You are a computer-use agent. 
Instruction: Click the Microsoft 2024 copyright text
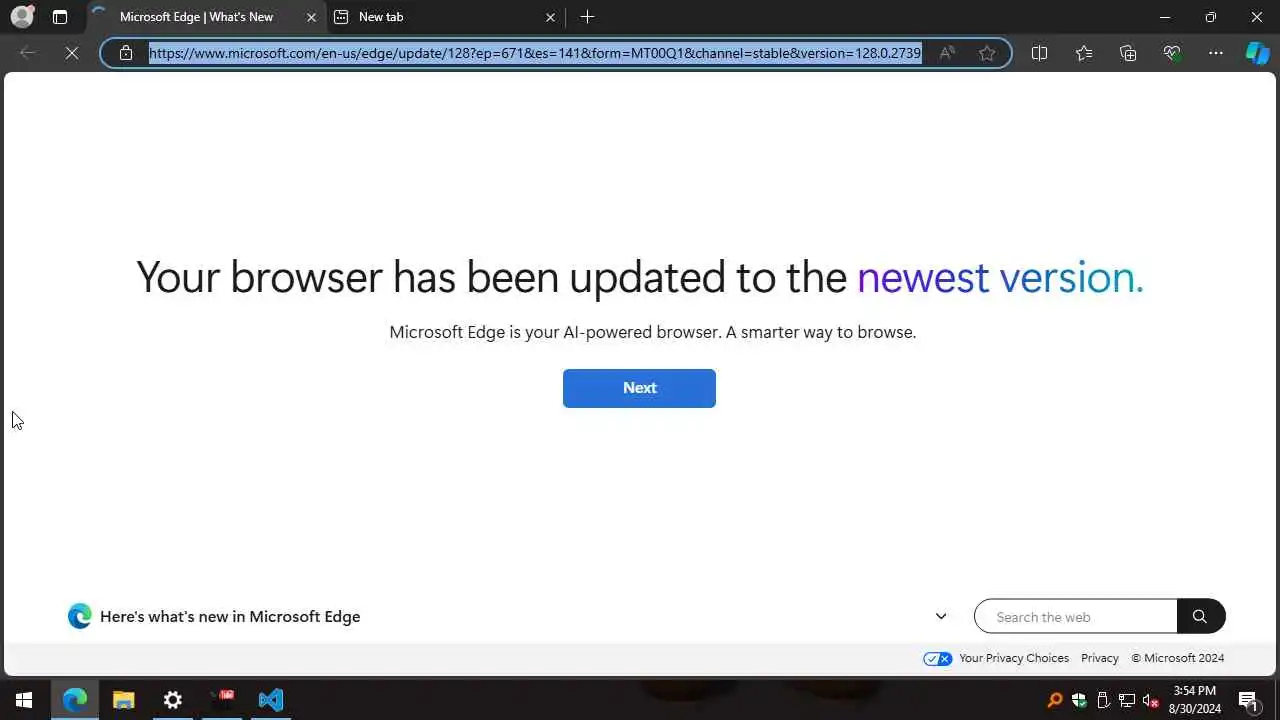point(1178,658)
